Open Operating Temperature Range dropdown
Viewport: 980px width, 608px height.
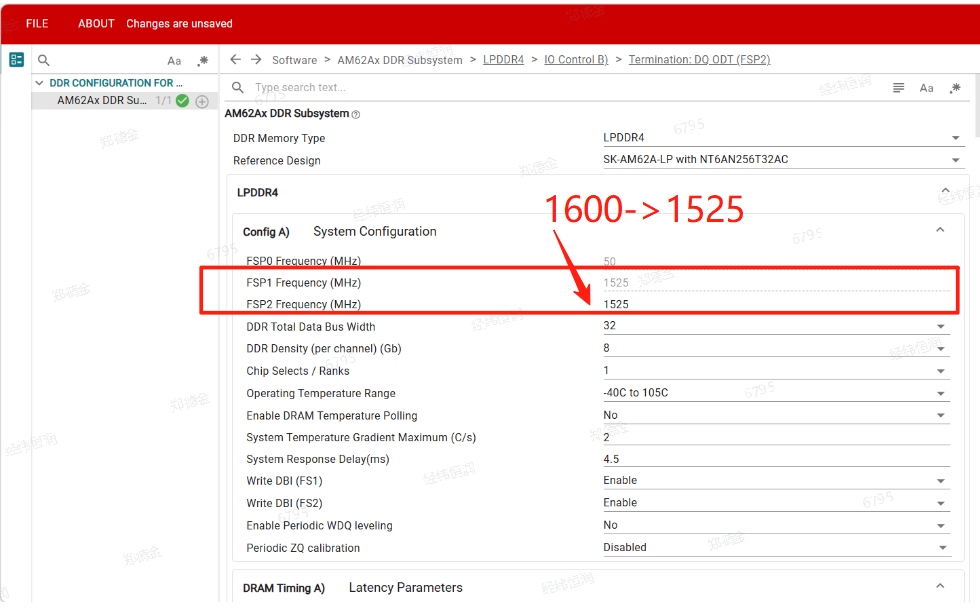coord(776,392)
